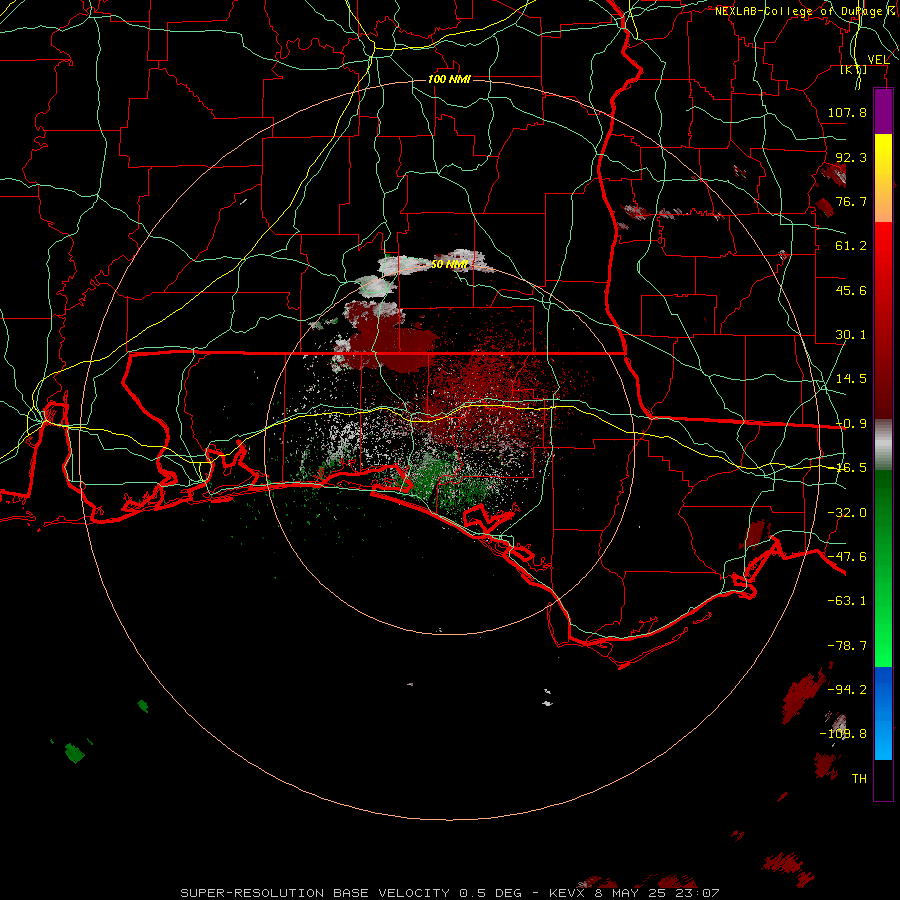Pick the blue segment of the velocity scale
900x900 pixels.
click(x=883, y=713)
